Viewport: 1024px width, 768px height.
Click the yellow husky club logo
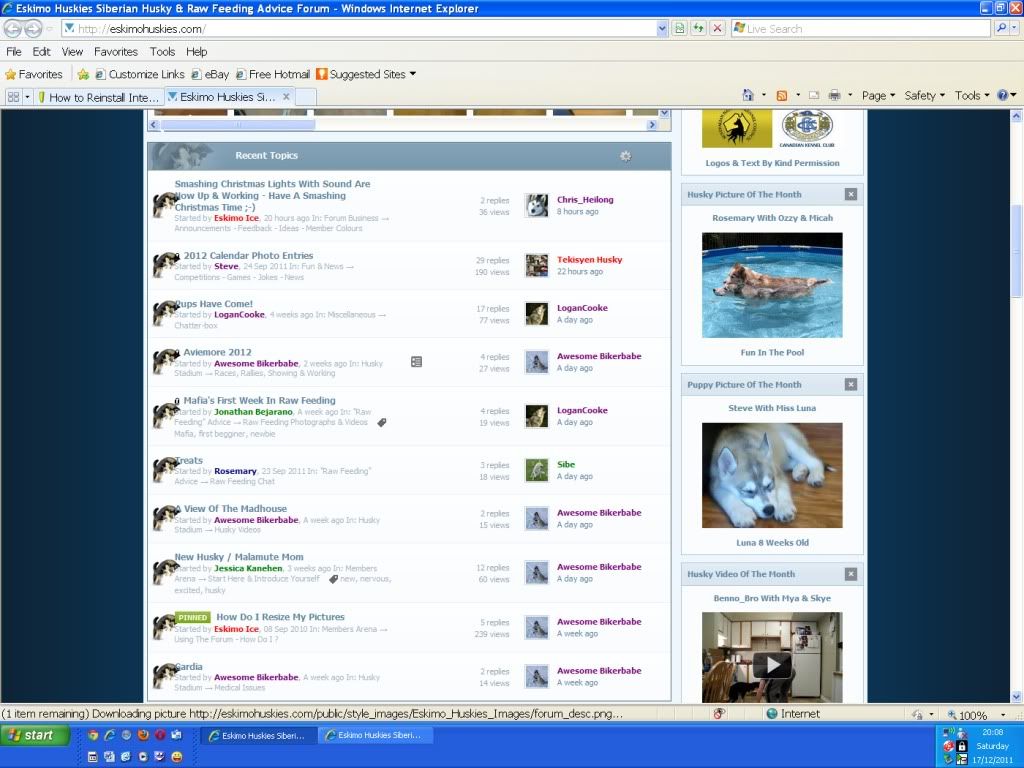click(737, 128)
